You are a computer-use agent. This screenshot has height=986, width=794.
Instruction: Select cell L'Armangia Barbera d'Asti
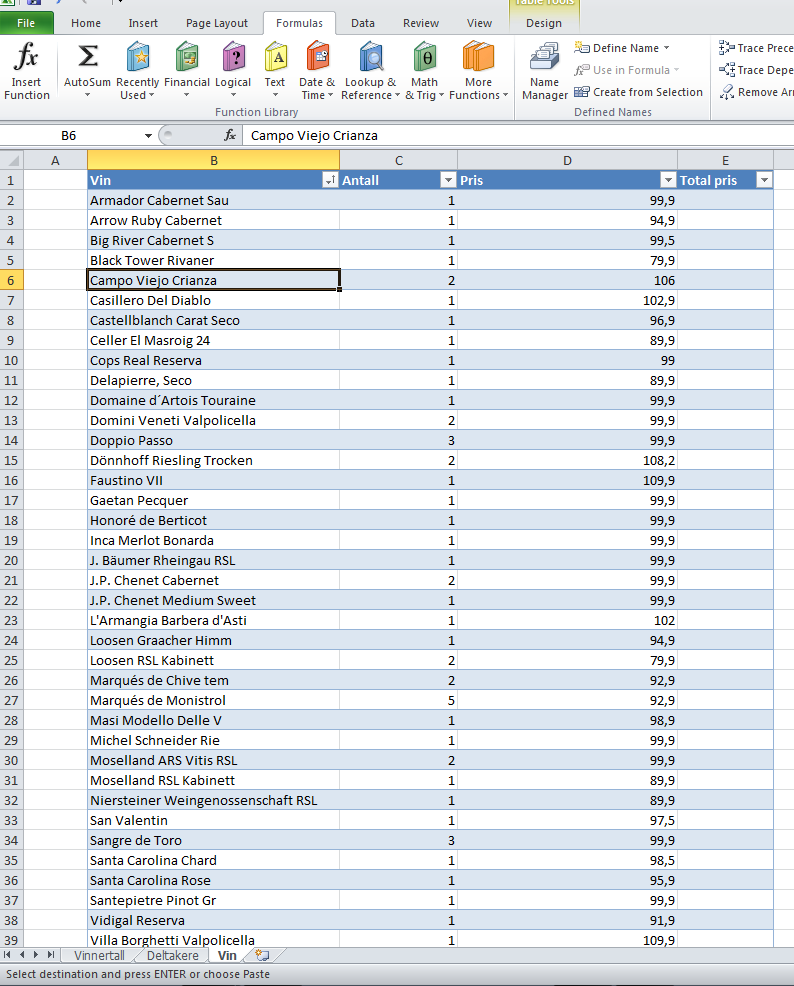coord(213,621)
